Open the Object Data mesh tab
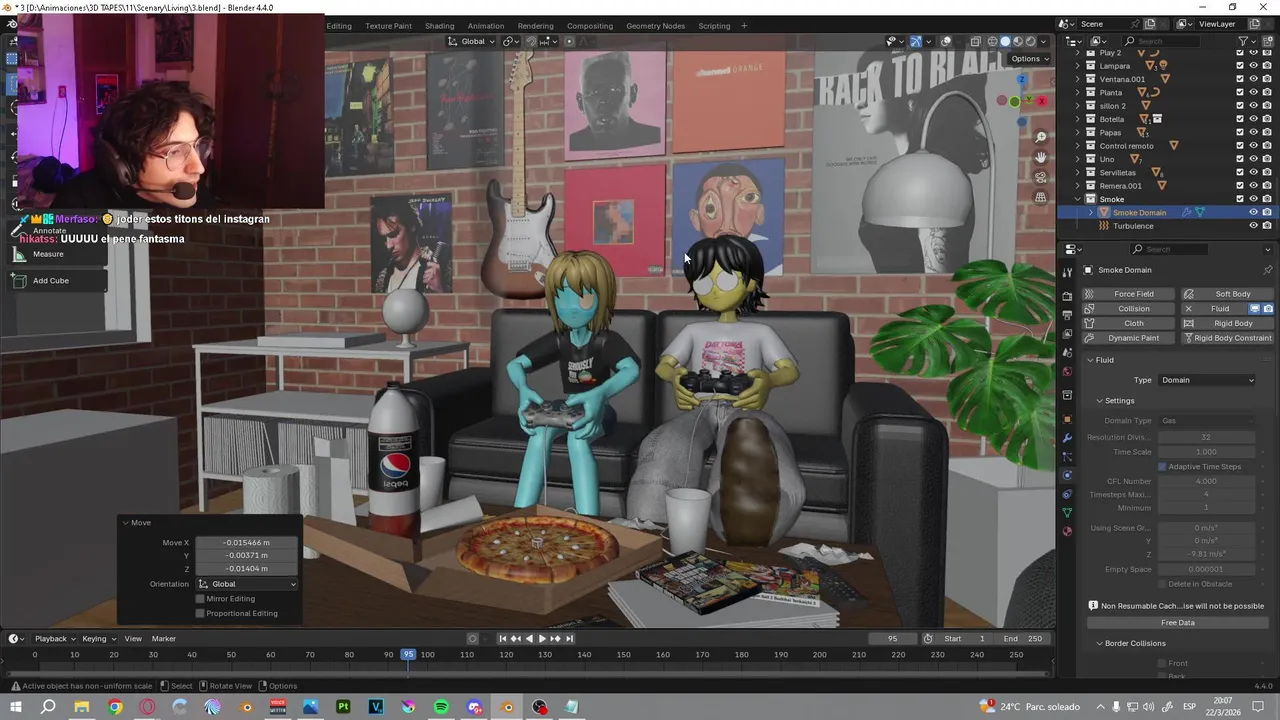Screen dimensions: 1280x720 (x=1067, y=513)
